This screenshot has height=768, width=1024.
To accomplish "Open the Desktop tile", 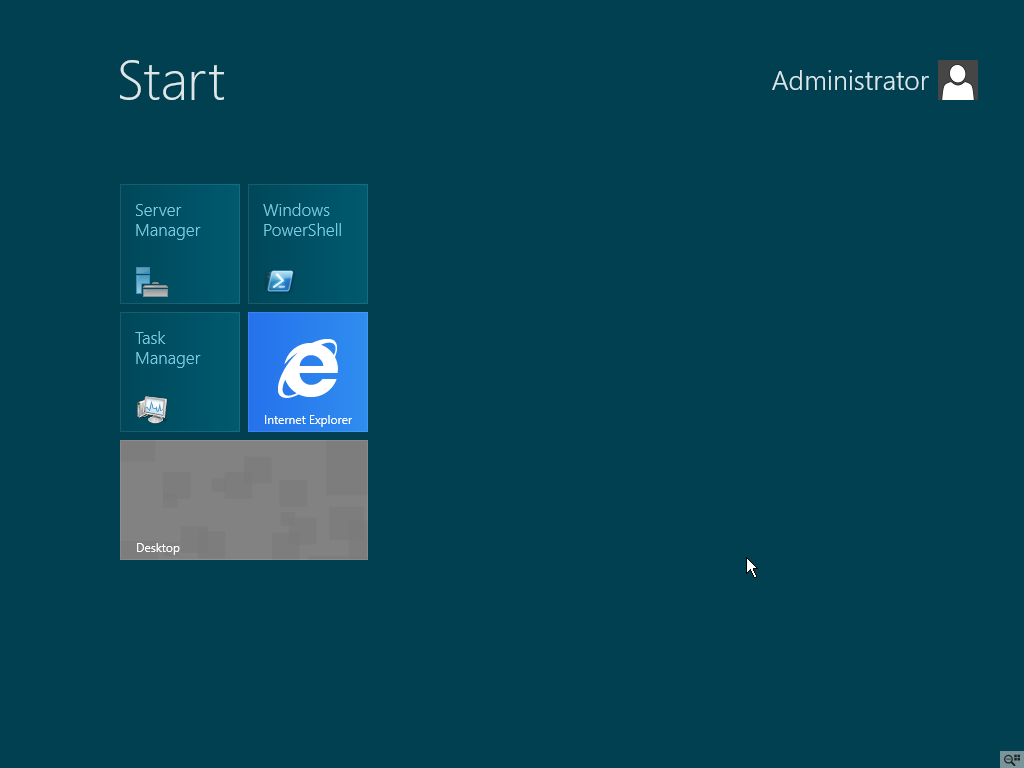I will coord(244,500).
